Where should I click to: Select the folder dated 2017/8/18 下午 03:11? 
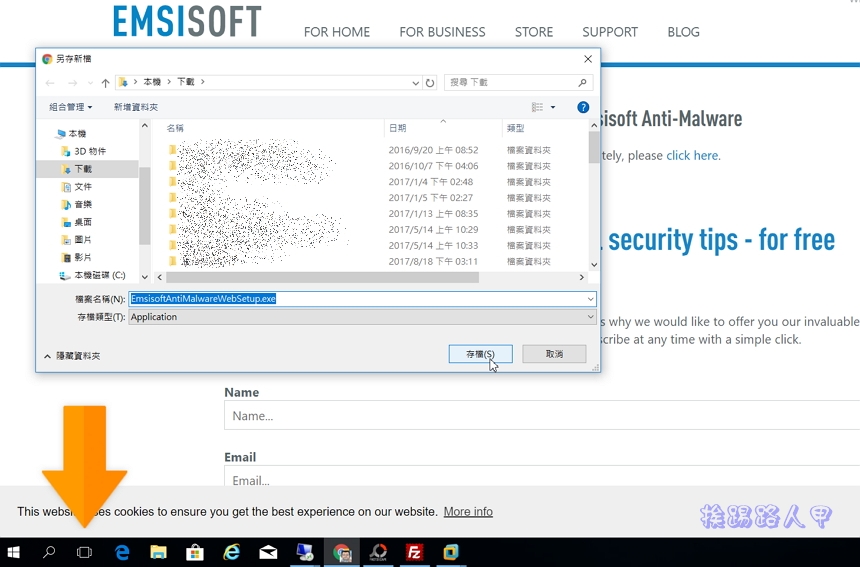[x=359, y=261]
